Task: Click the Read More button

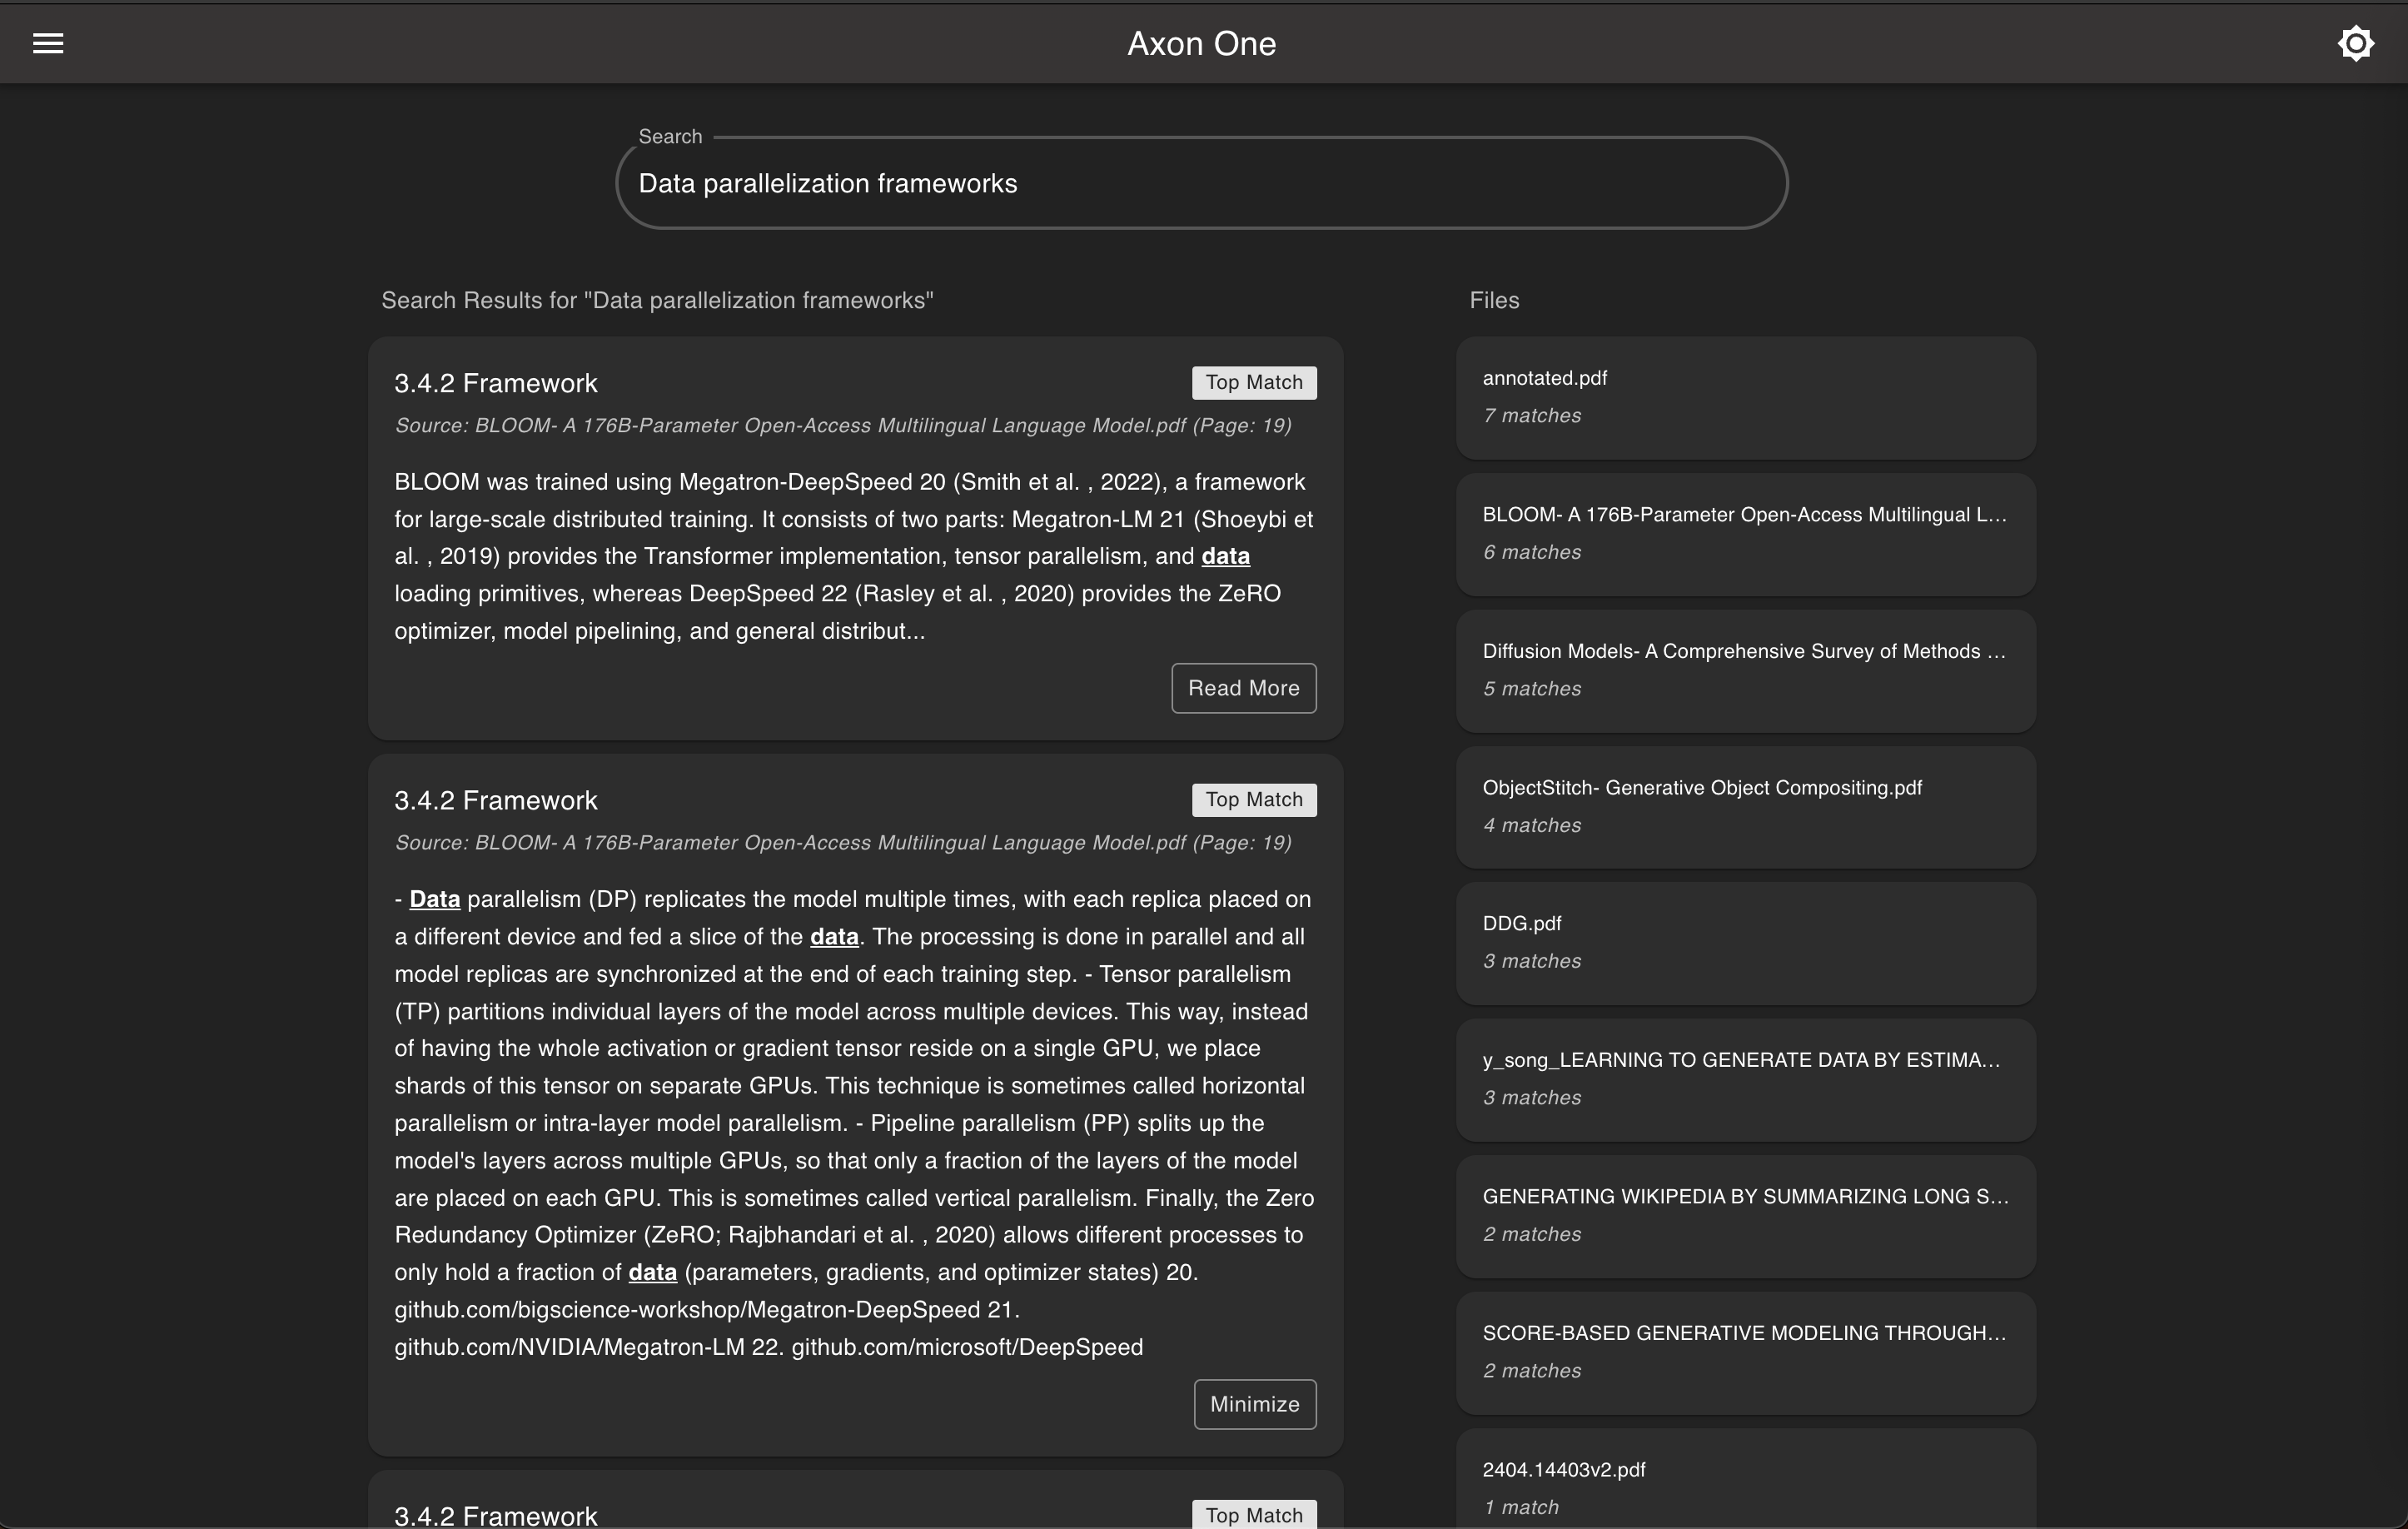Action: (1243, 688)
